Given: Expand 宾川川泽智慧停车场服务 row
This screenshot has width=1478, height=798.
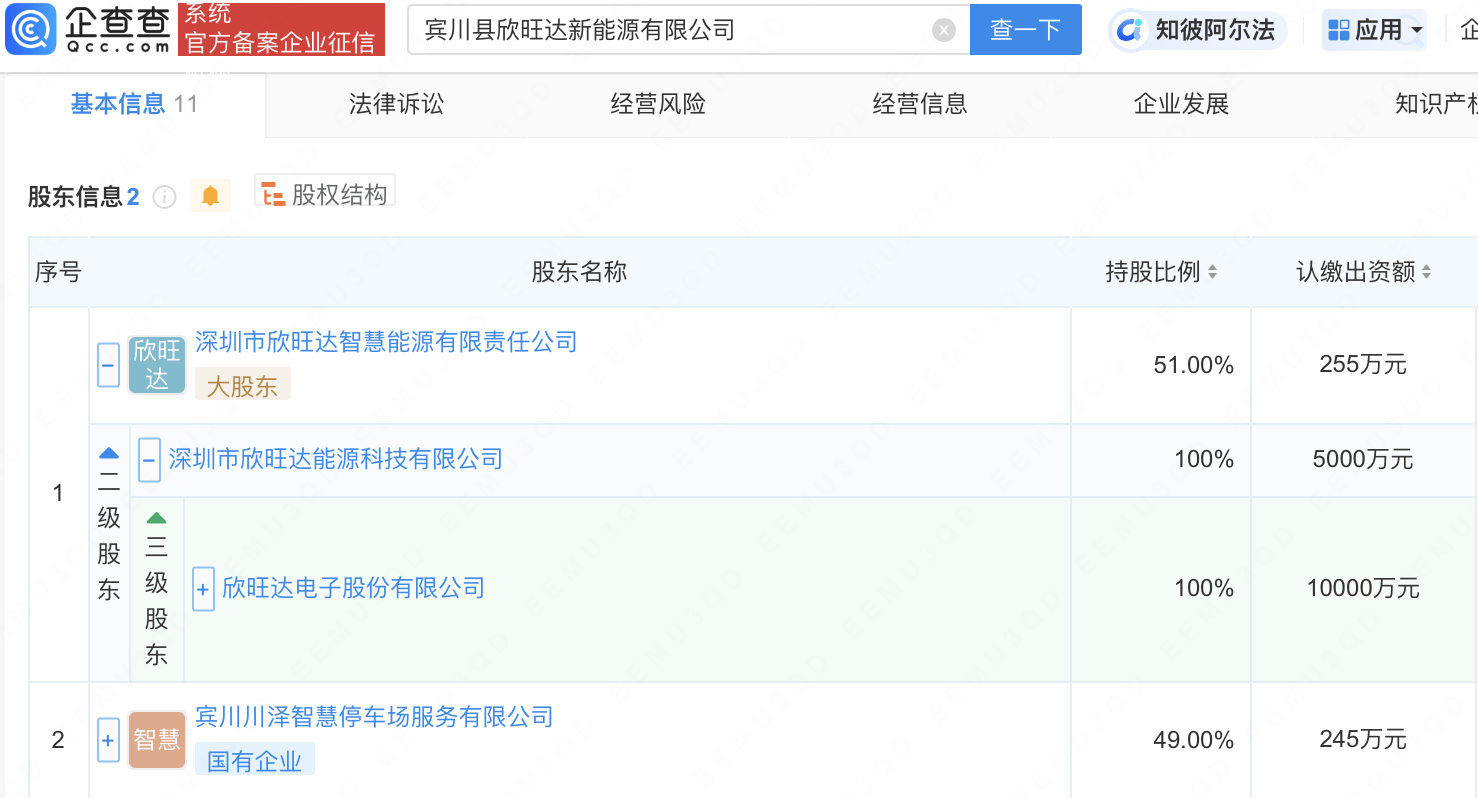Looking at the screenshot, I should point(109,740).
